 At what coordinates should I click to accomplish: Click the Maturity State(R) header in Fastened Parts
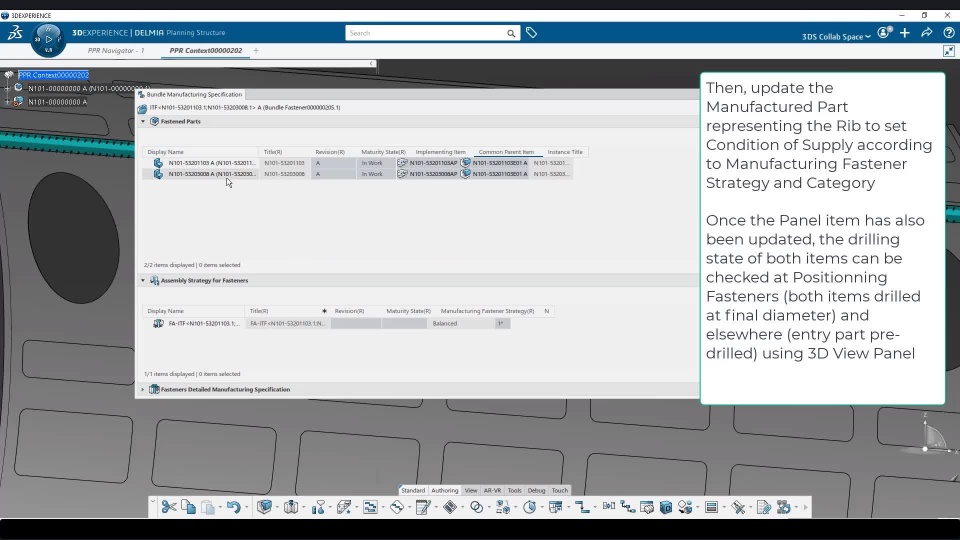click(x=383, y=152)
